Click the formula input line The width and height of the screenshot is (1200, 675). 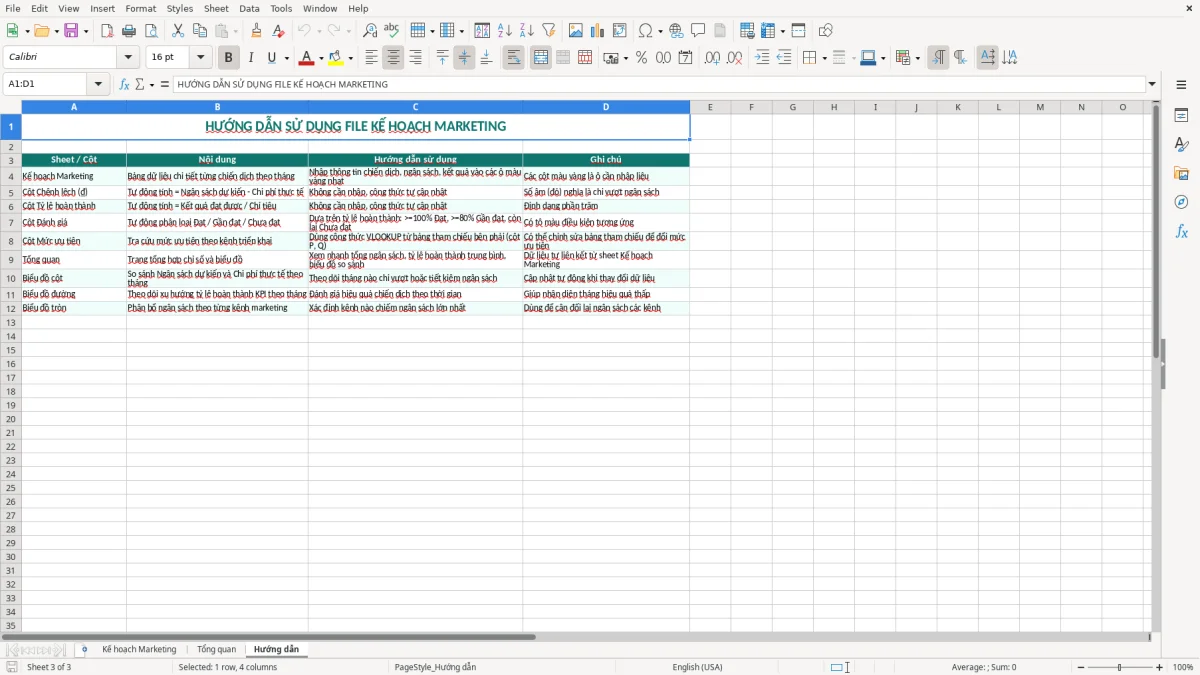click(659, 84)
